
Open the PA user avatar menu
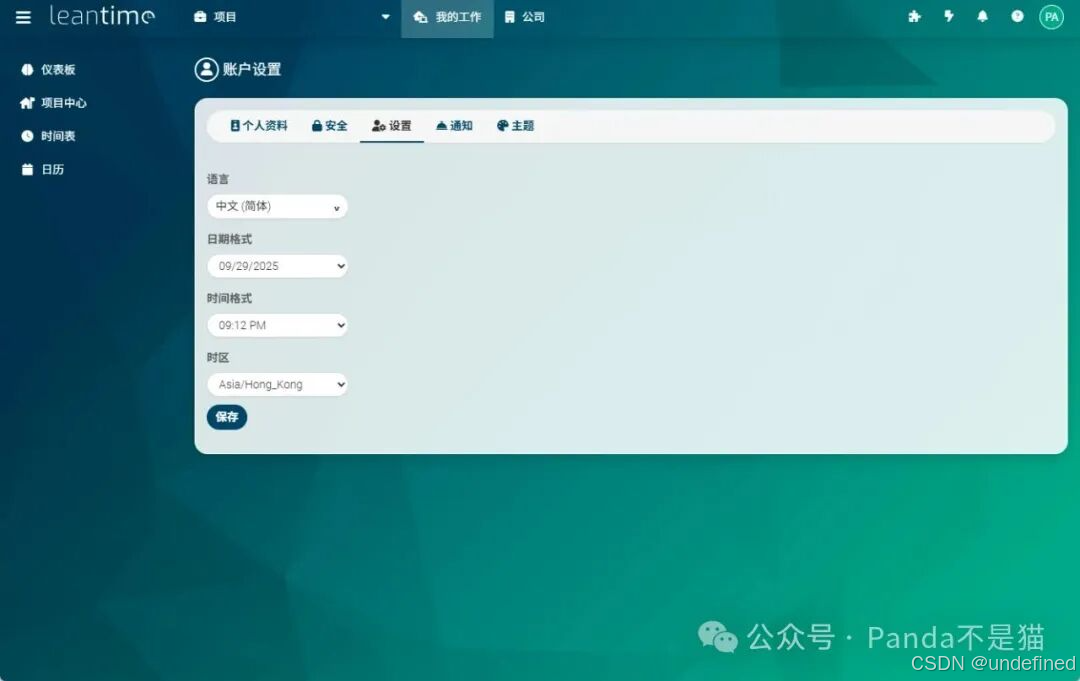pyautogui.click(x=1051, y=17)
